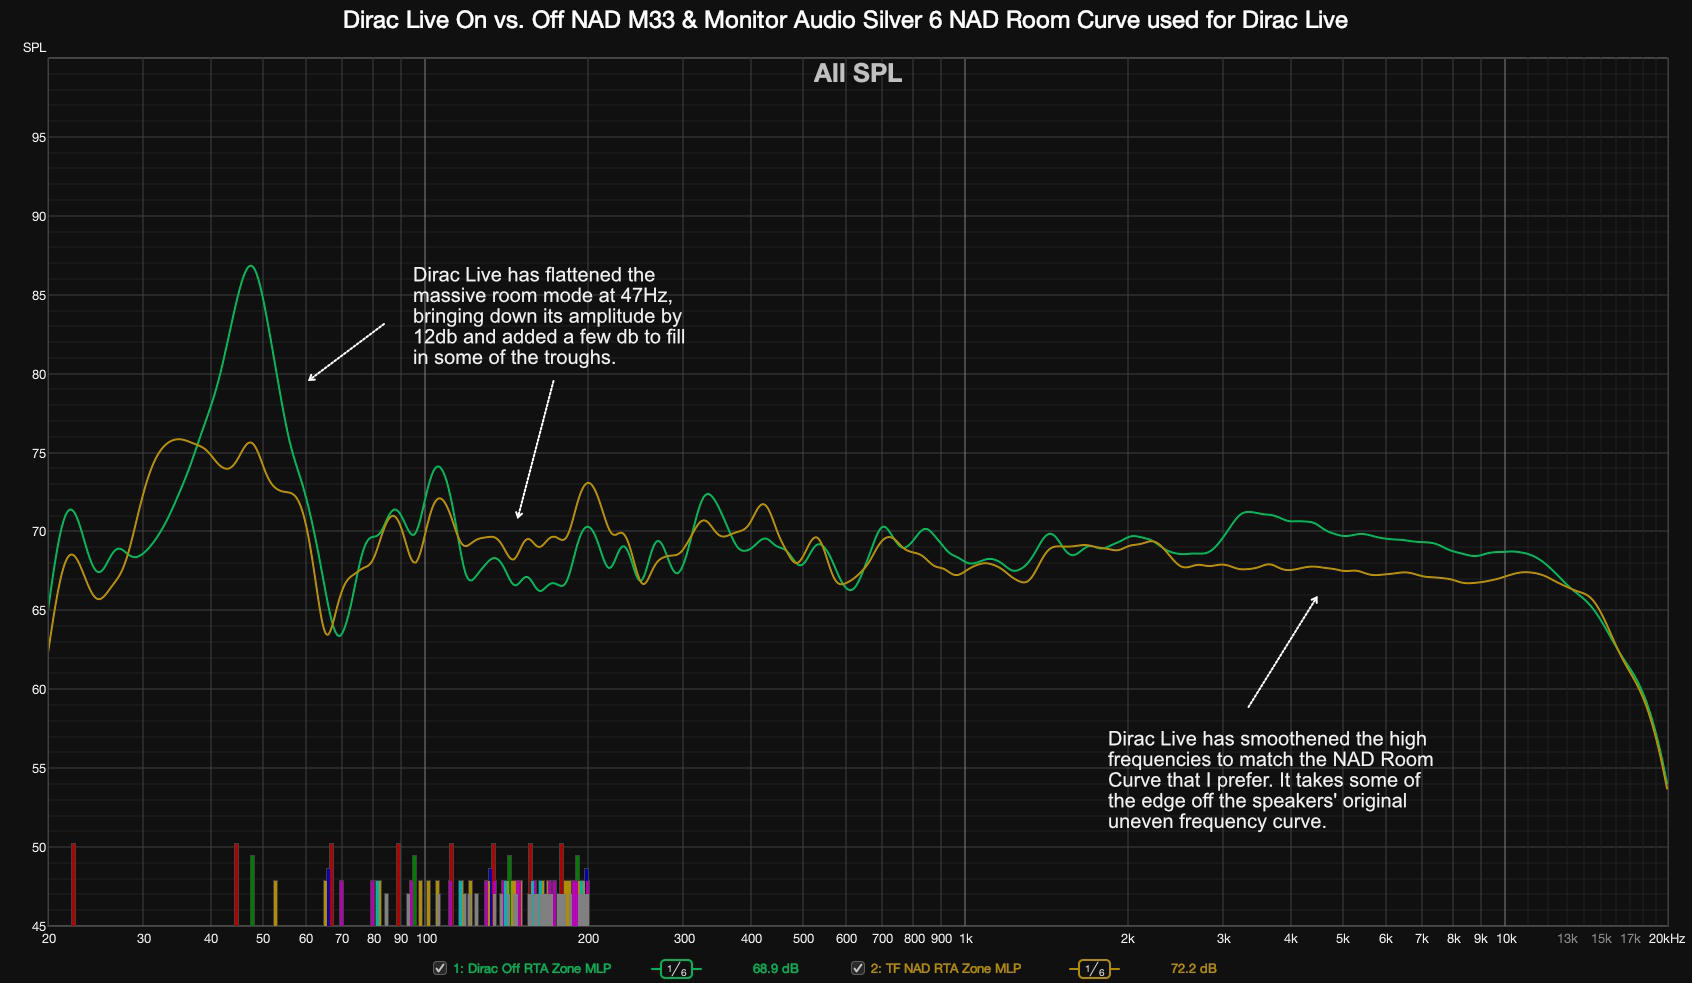Select the '1: Dirac Off RTA Zone MLP' legend label
The image size is (1692, 983).
(x=532, y=968)
